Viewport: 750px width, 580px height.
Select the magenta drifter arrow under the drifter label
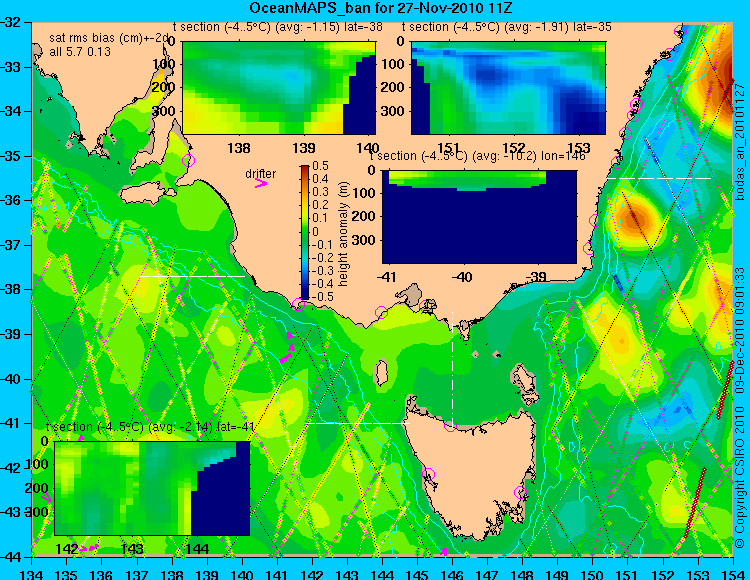pos(261,183)
